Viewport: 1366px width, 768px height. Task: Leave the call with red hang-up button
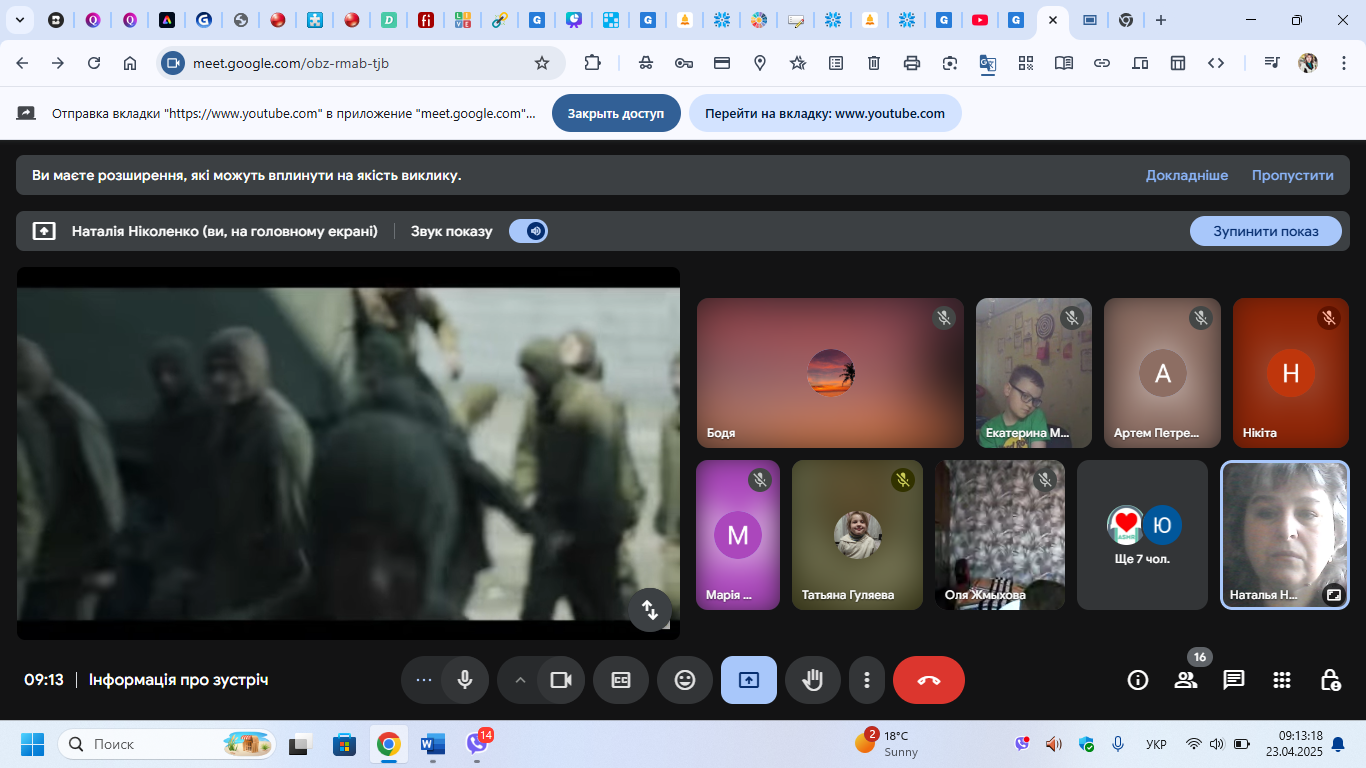[929, 680]
